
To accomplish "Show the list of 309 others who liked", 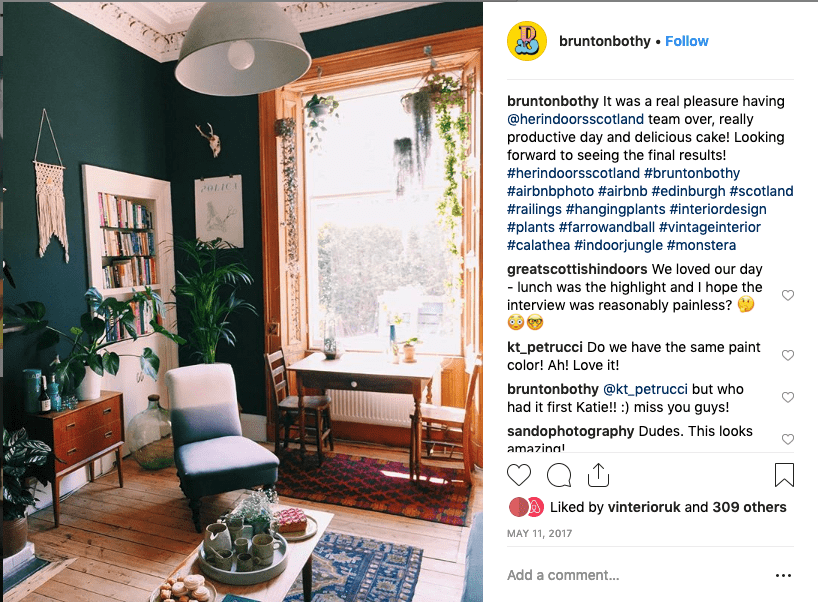I will point(749,507).
